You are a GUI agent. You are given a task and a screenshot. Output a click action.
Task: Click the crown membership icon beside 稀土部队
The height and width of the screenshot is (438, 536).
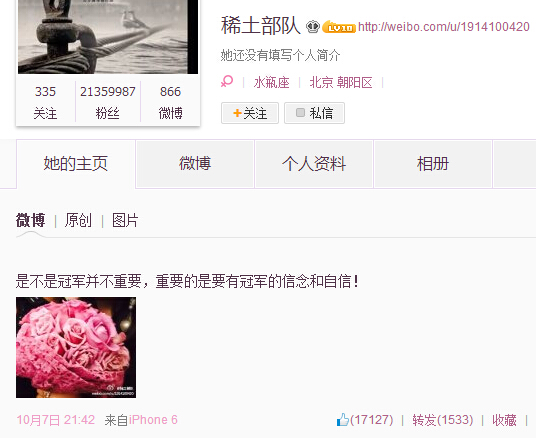[312, 27]
